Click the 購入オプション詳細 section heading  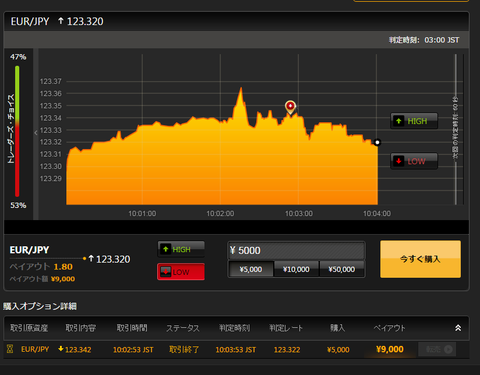40,306
